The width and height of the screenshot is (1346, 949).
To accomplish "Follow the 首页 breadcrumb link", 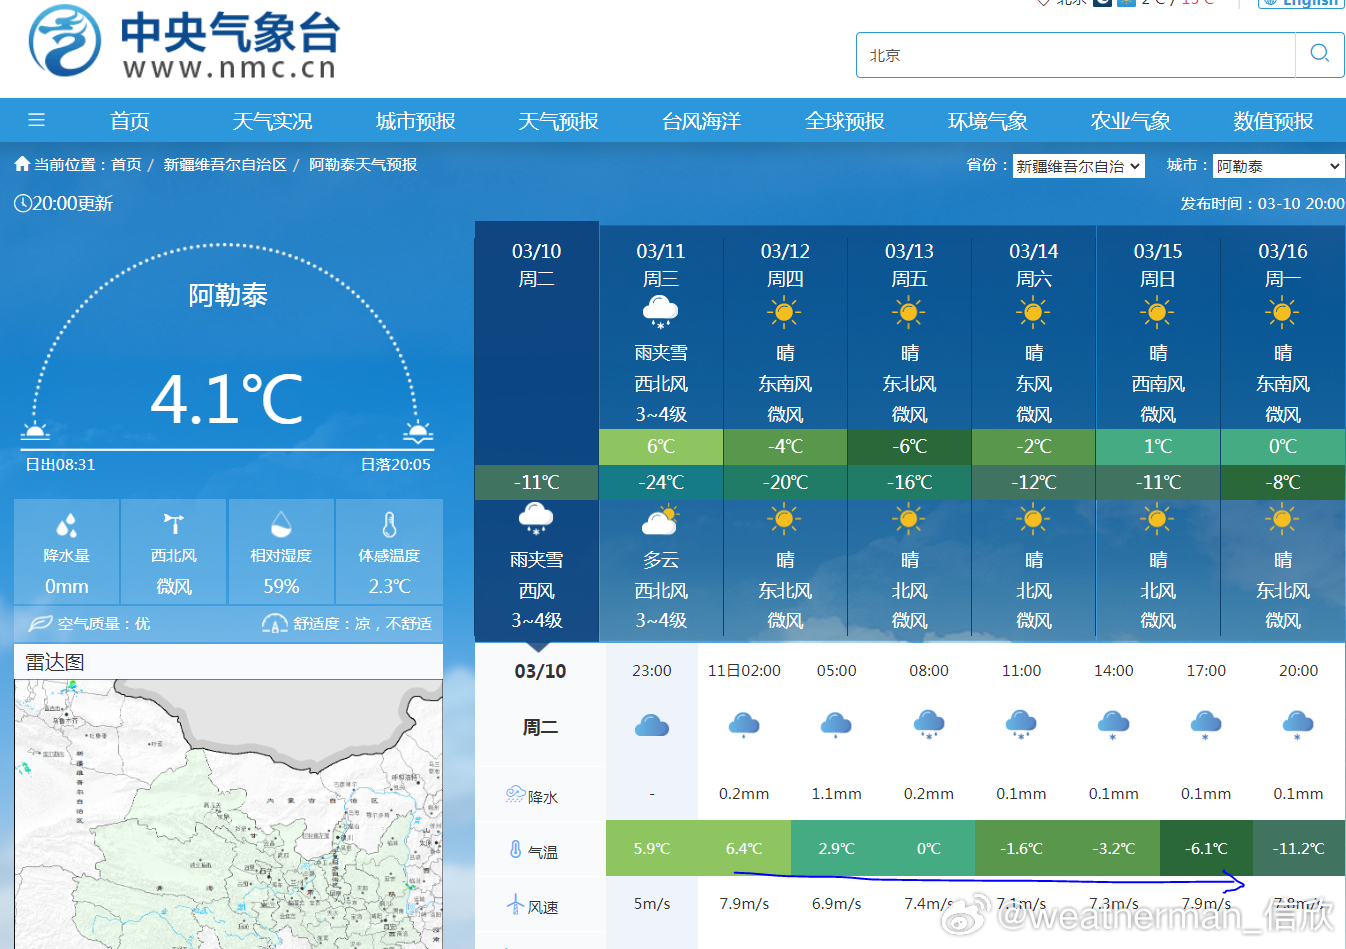I will 126,164.
